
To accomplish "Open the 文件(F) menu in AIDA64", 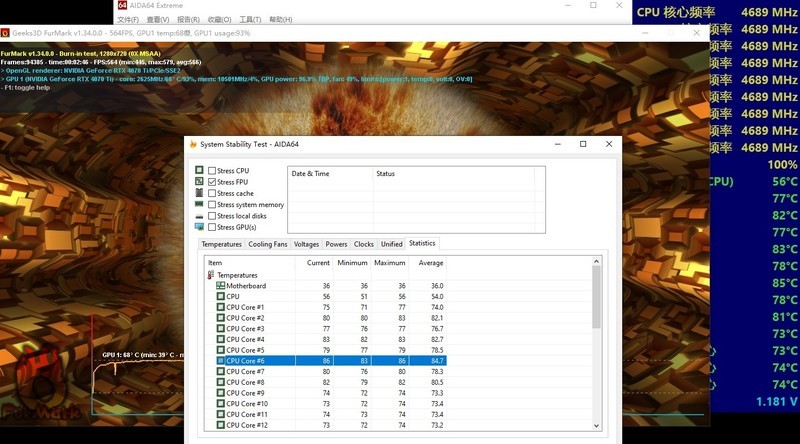I will (128, 20).
